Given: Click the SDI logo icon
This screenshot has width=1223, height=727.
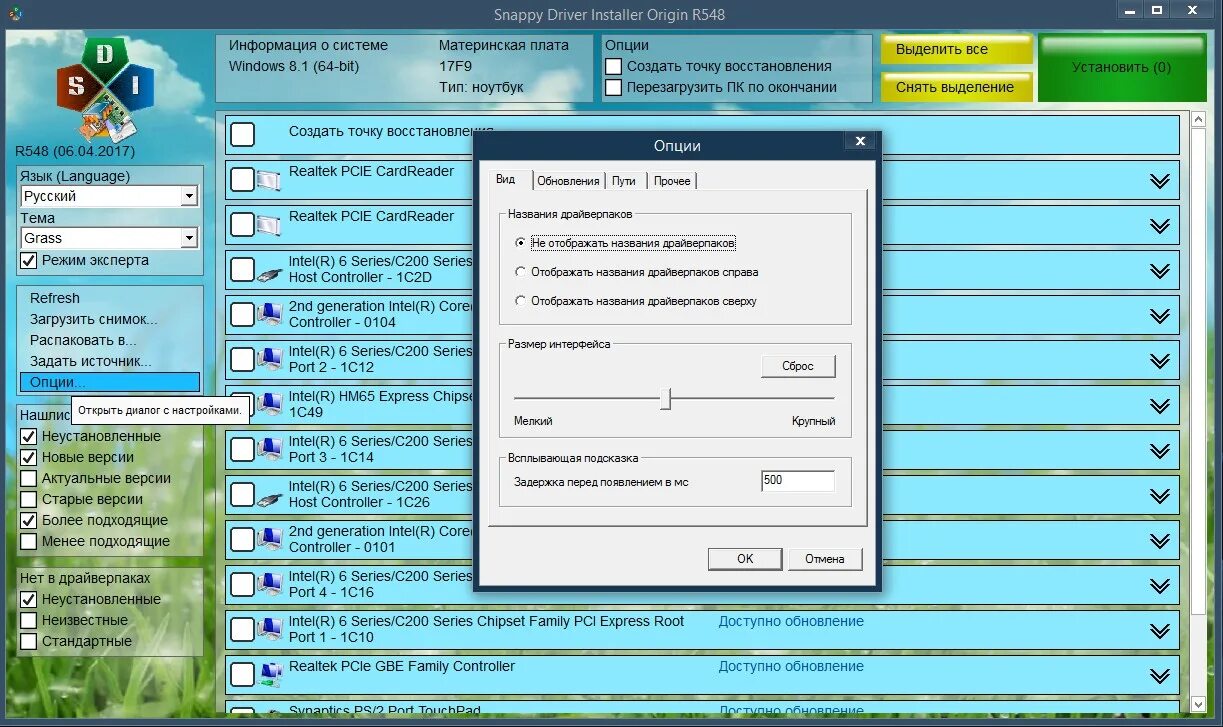Looking at the screenshot, I should pyautogui.click(x=105, y=88).
